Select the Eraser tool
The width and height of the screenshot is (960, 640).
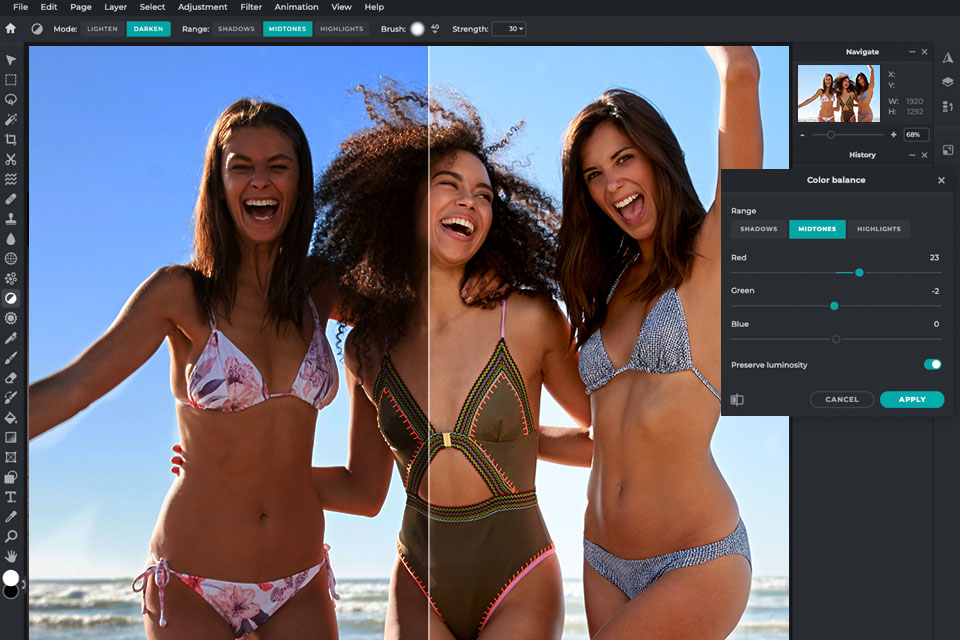10,378
